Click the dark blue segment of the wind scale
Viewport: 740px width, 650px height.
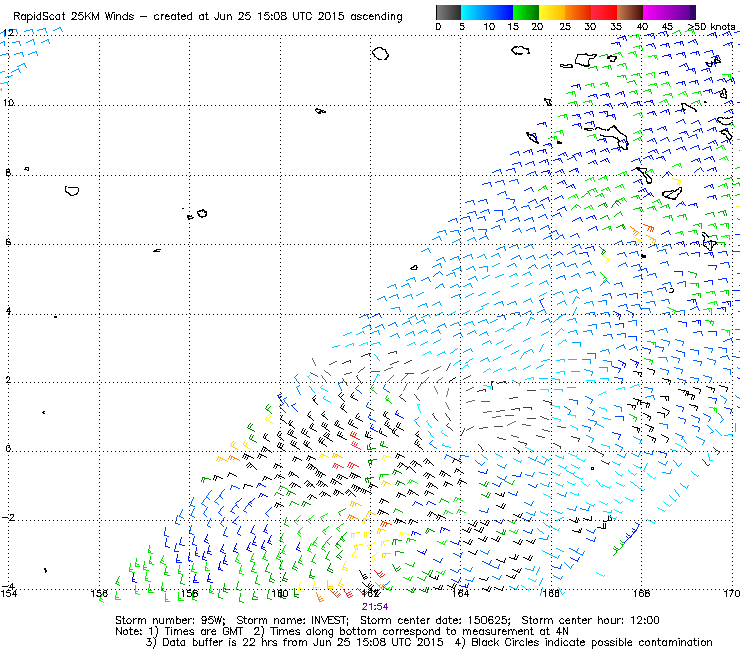click(500, 12)
